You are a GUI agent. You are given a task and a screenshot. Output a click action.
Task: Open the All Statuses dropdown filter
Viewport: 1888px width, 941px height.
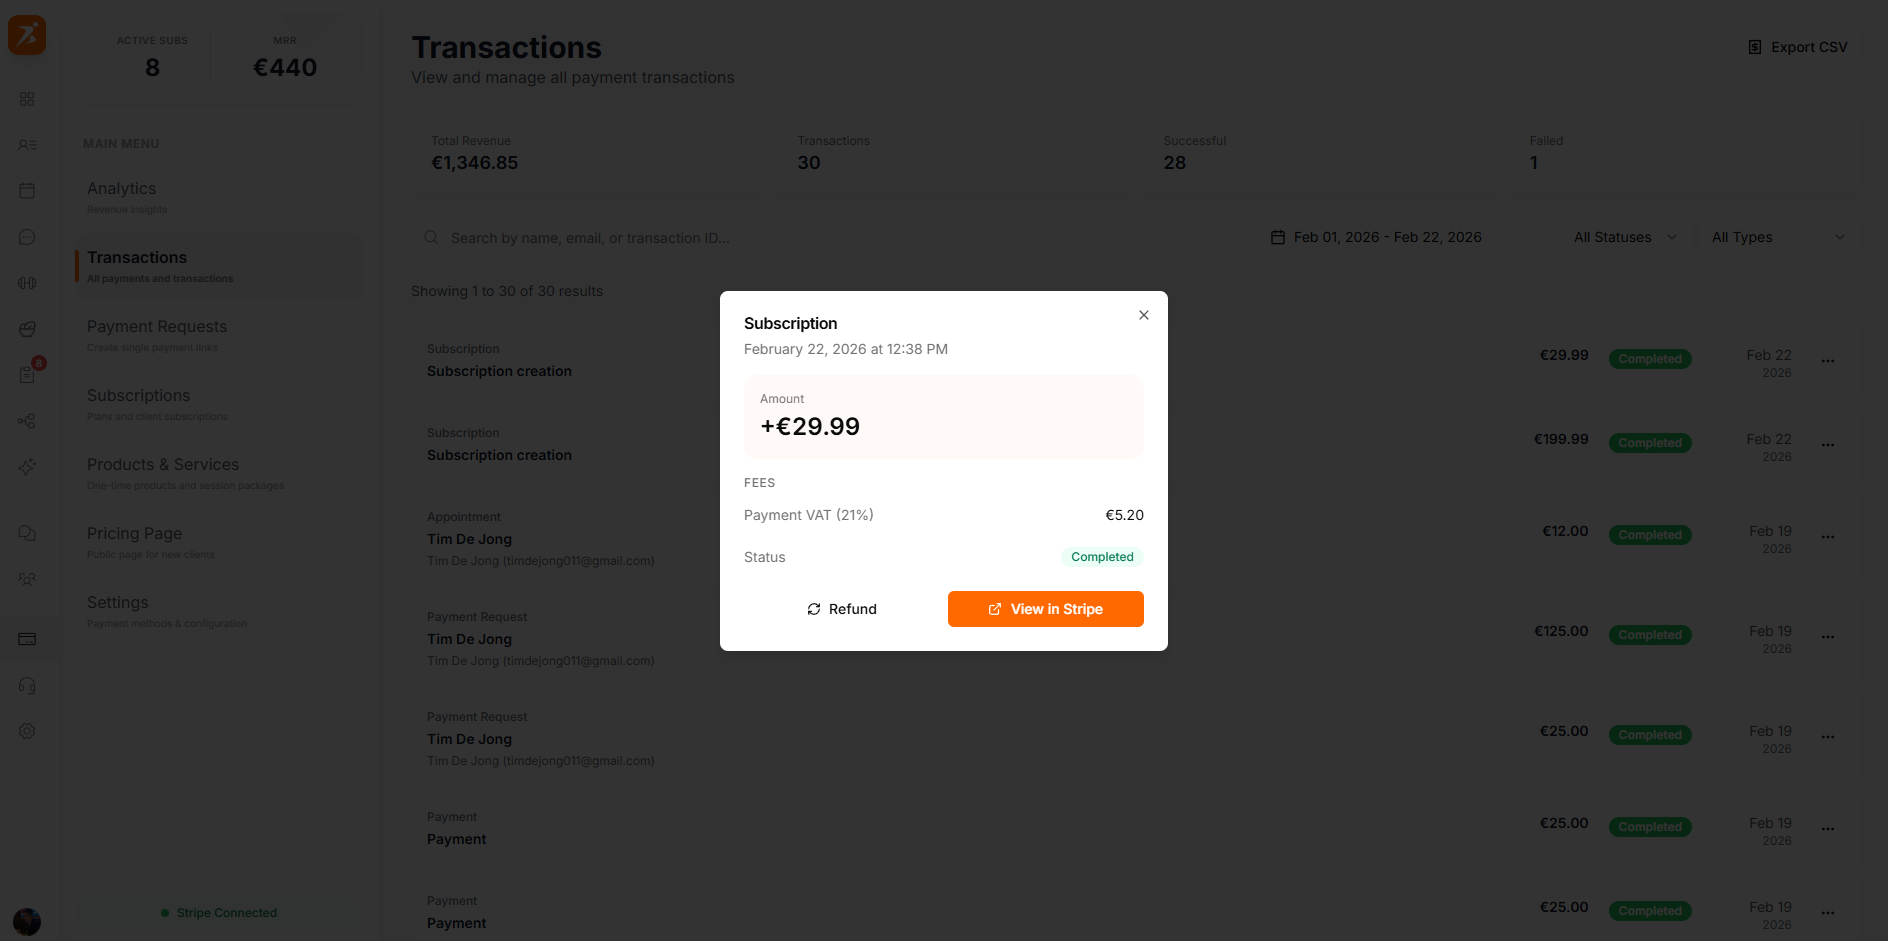[x=1620, y=237]
